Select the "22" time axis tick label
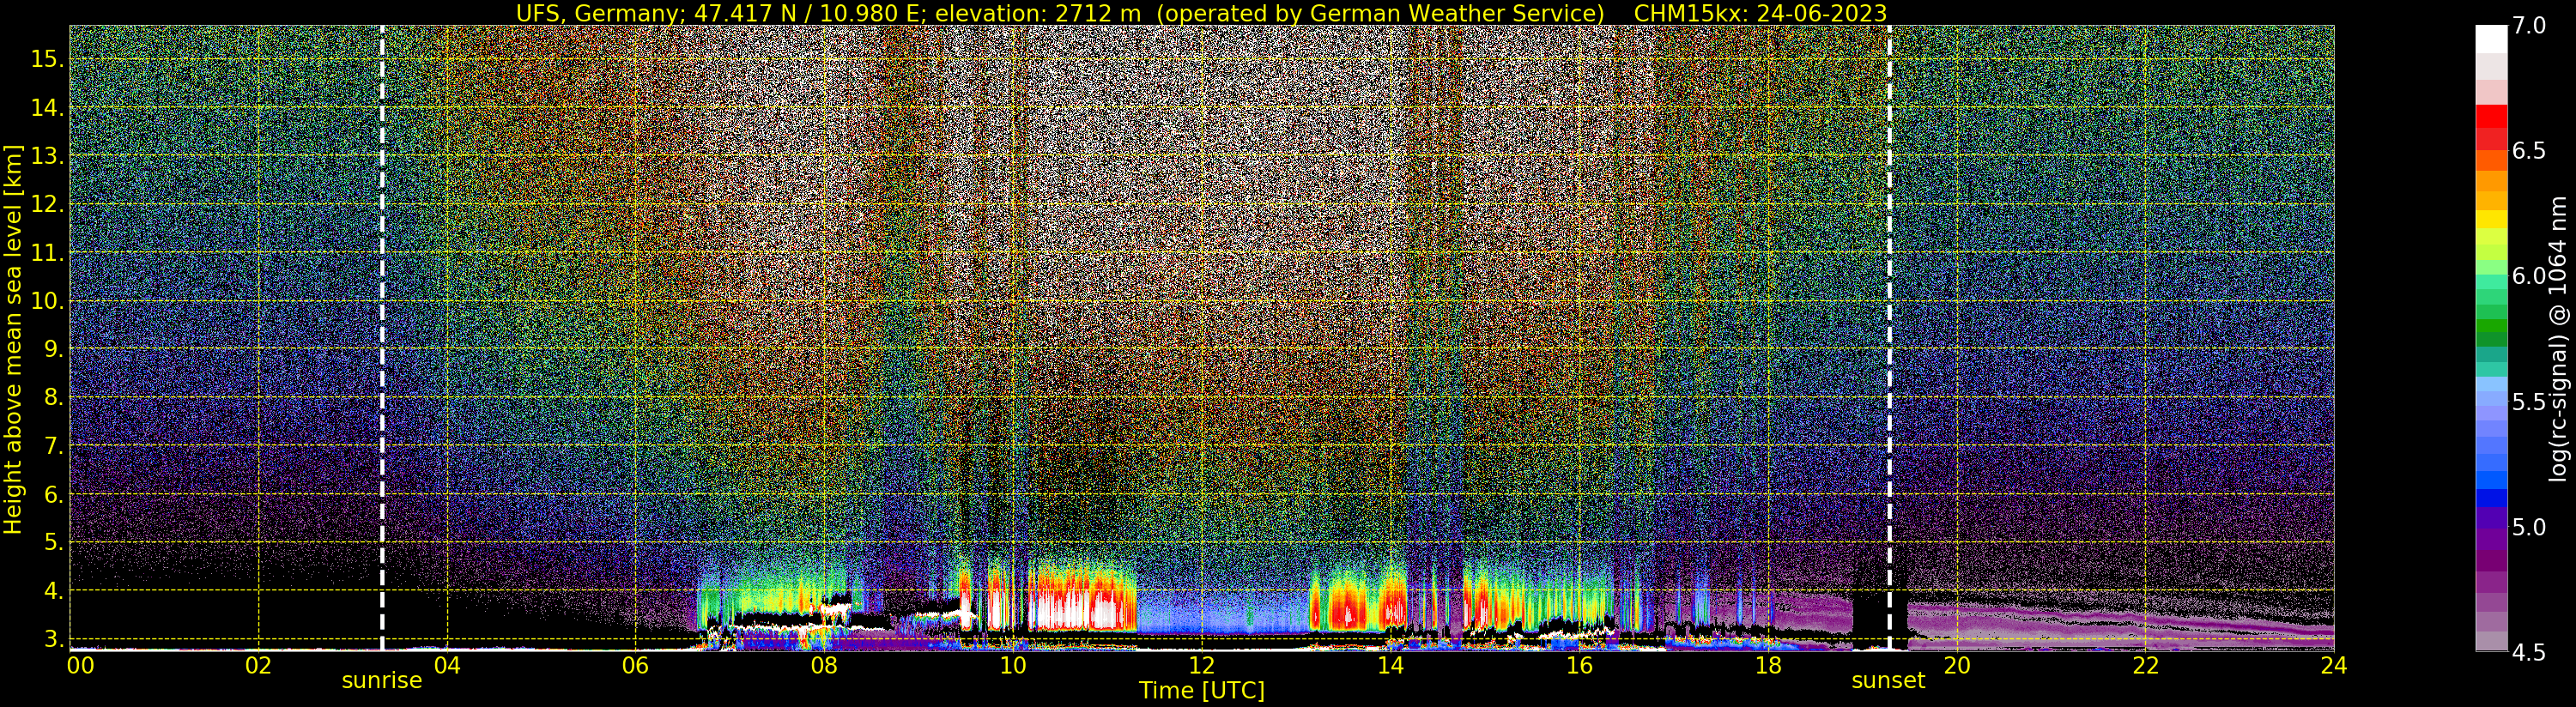Viewport: 2576px width, 707px height. click(x=2145, y=666)
